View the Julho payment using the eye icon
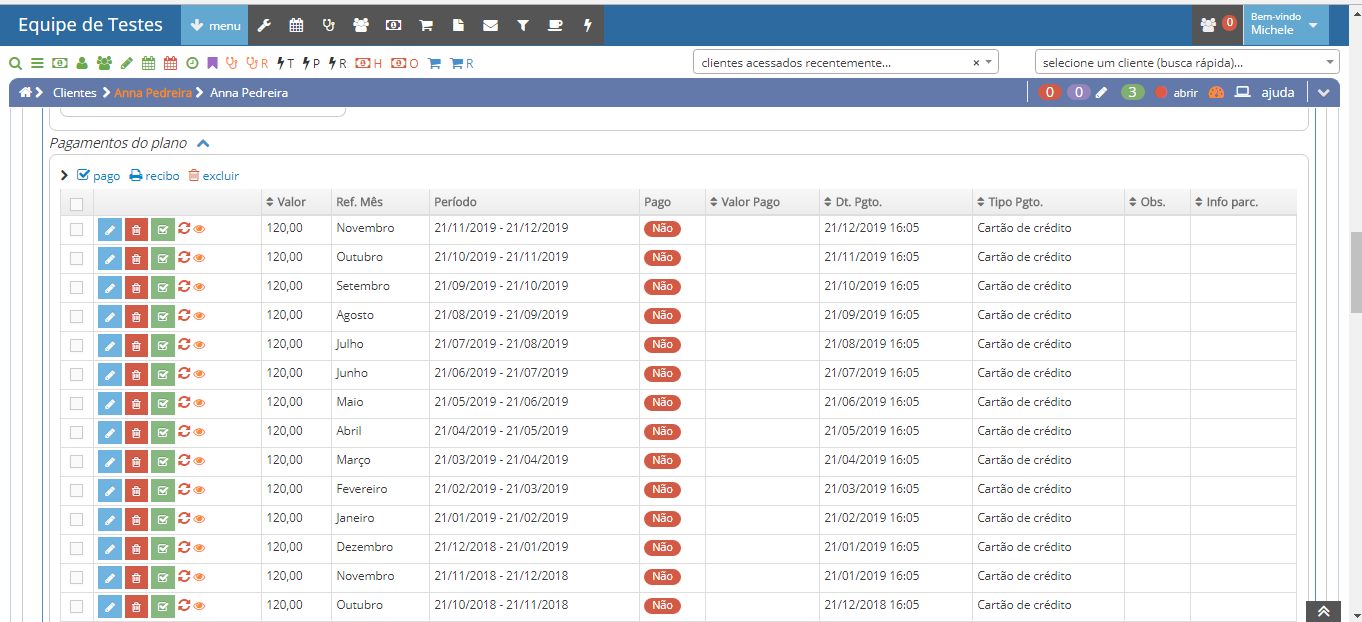The width and height of the screenshot is (1362, 622). (x=199, y=345)
